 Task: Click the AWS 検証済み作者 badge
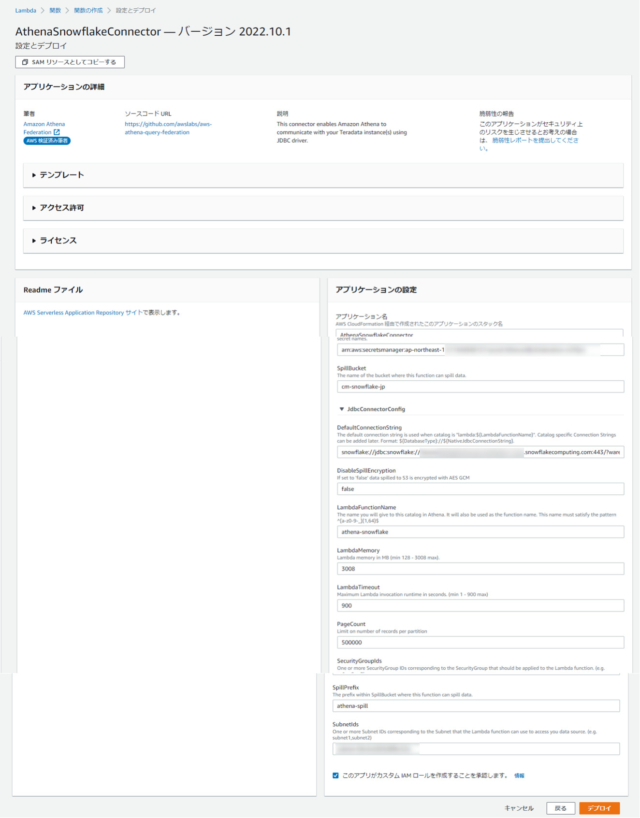[x=47, y=141]
